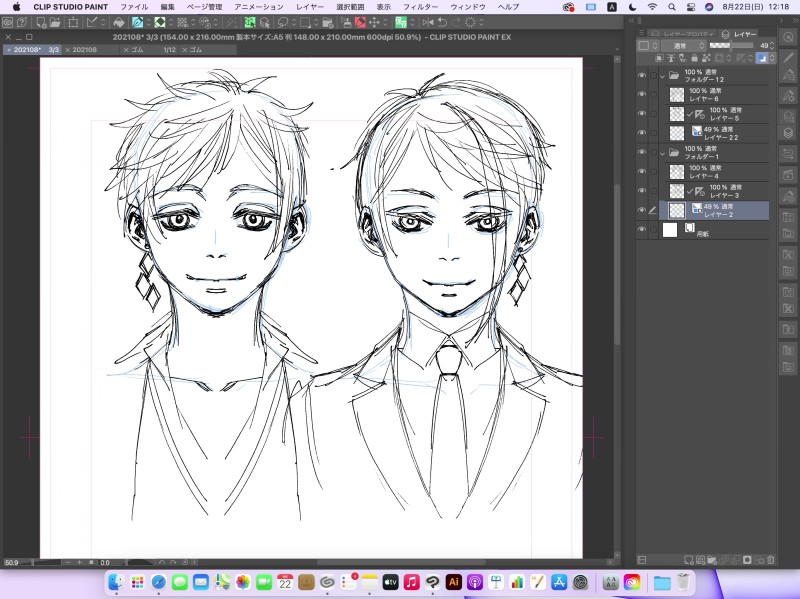This screenshot has height=599, width=800.
Task: Click the Lasso selection icon
Action: tap(283, 22)
